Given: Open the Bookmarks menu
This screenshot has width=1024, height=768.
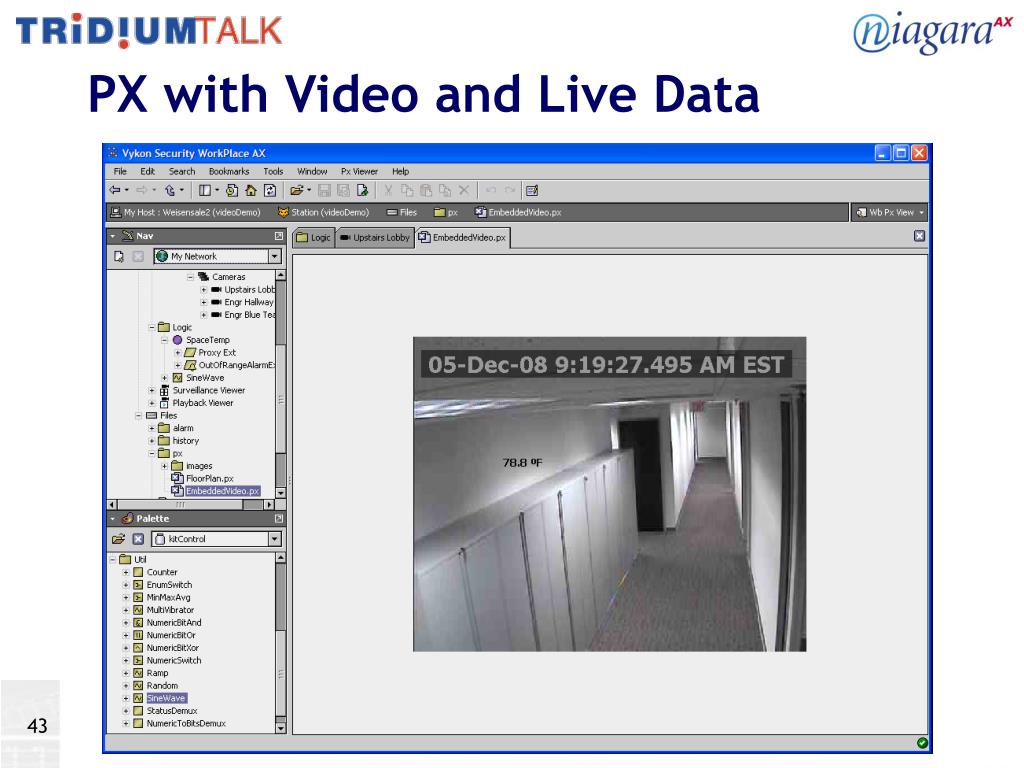Looking at the screenshot, I should 229,171.
